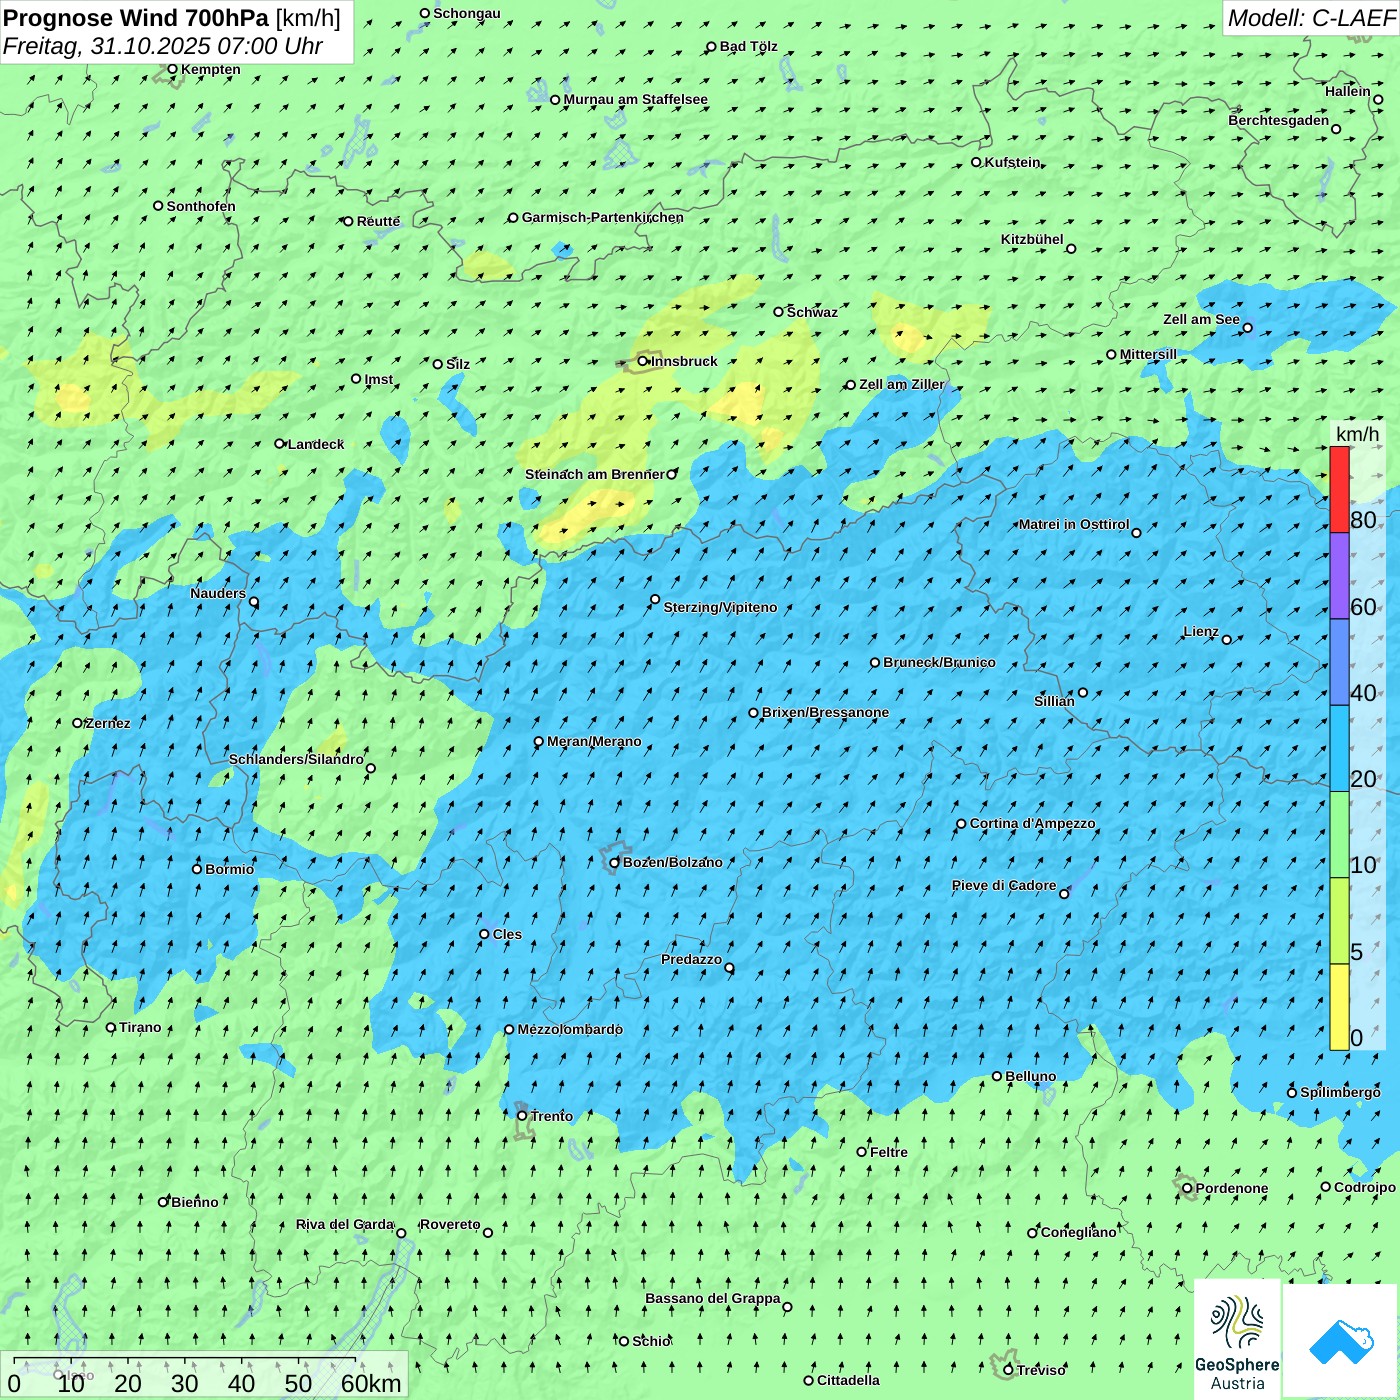Select the 'Cortina d'Ampezzo' label

click(x=1033, y=823)
